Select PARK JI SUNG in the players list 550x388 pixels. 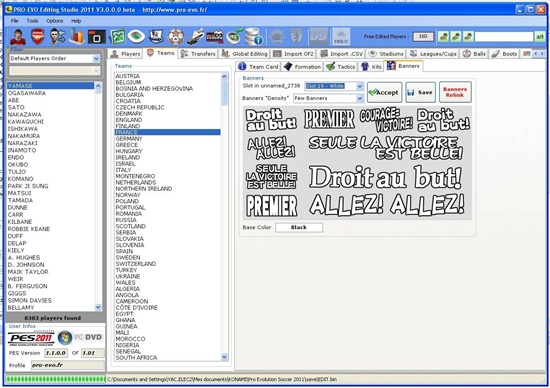[51, 186]
